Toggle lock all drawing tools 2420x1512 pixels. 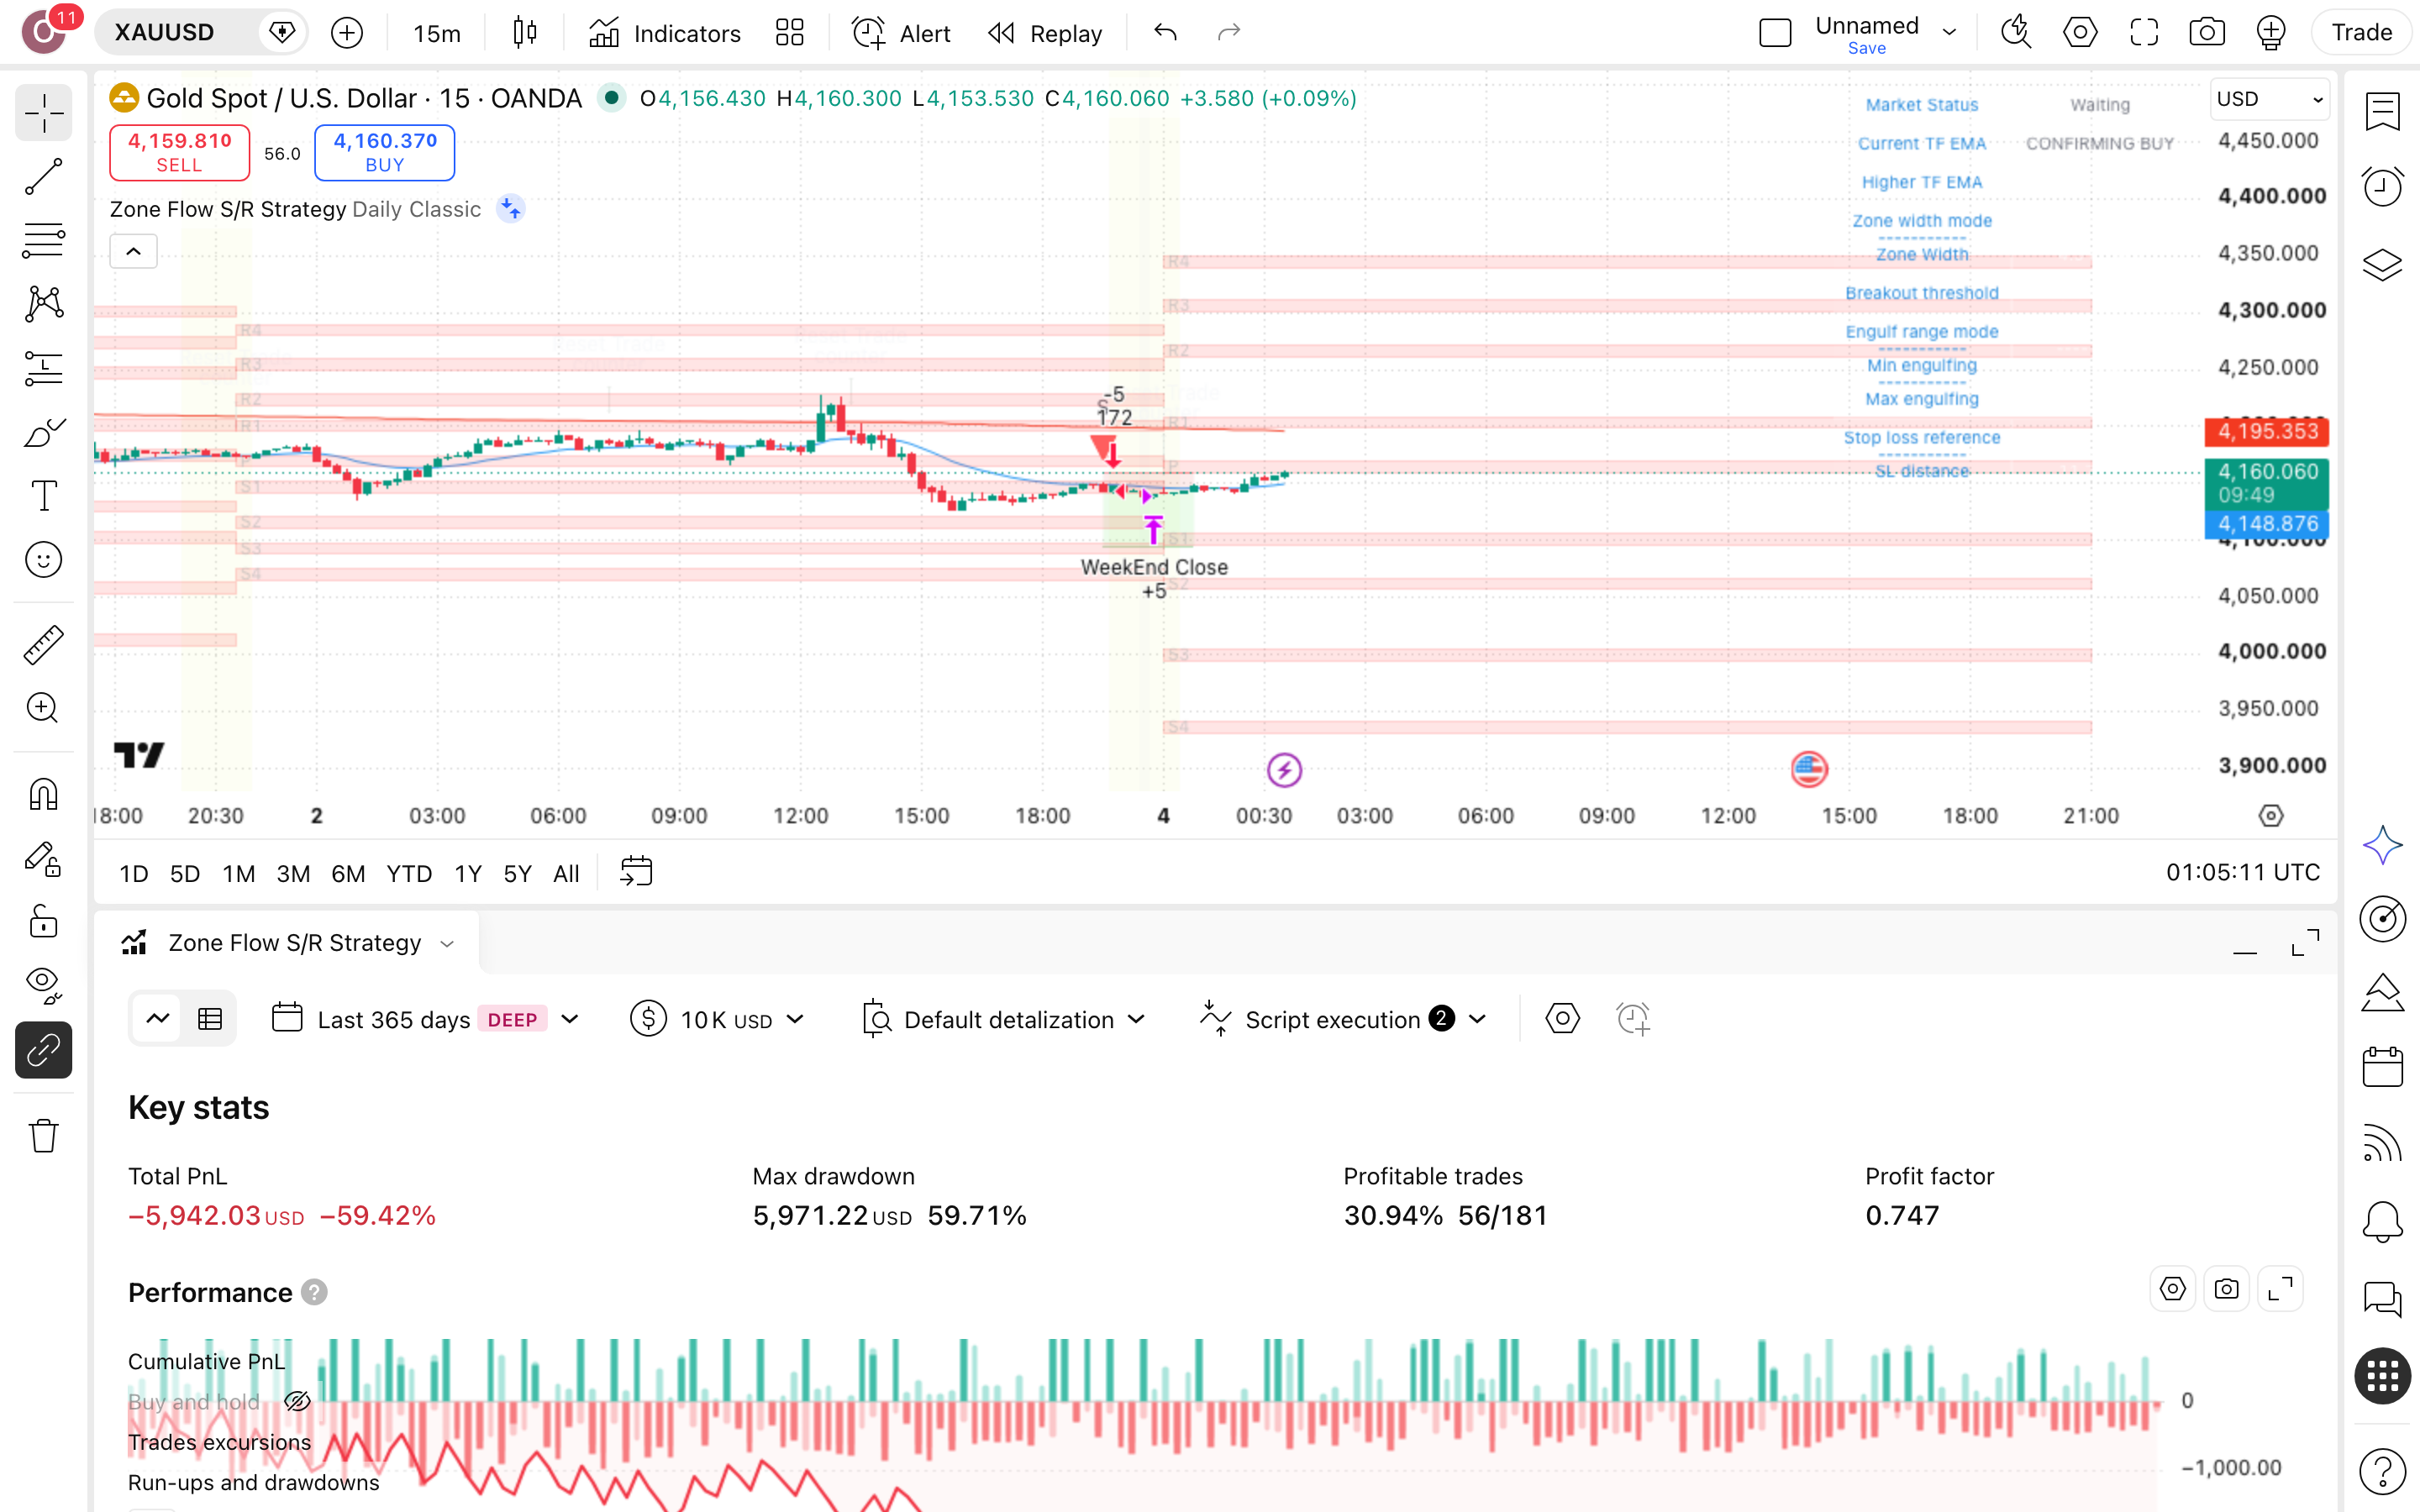[43, 922]
